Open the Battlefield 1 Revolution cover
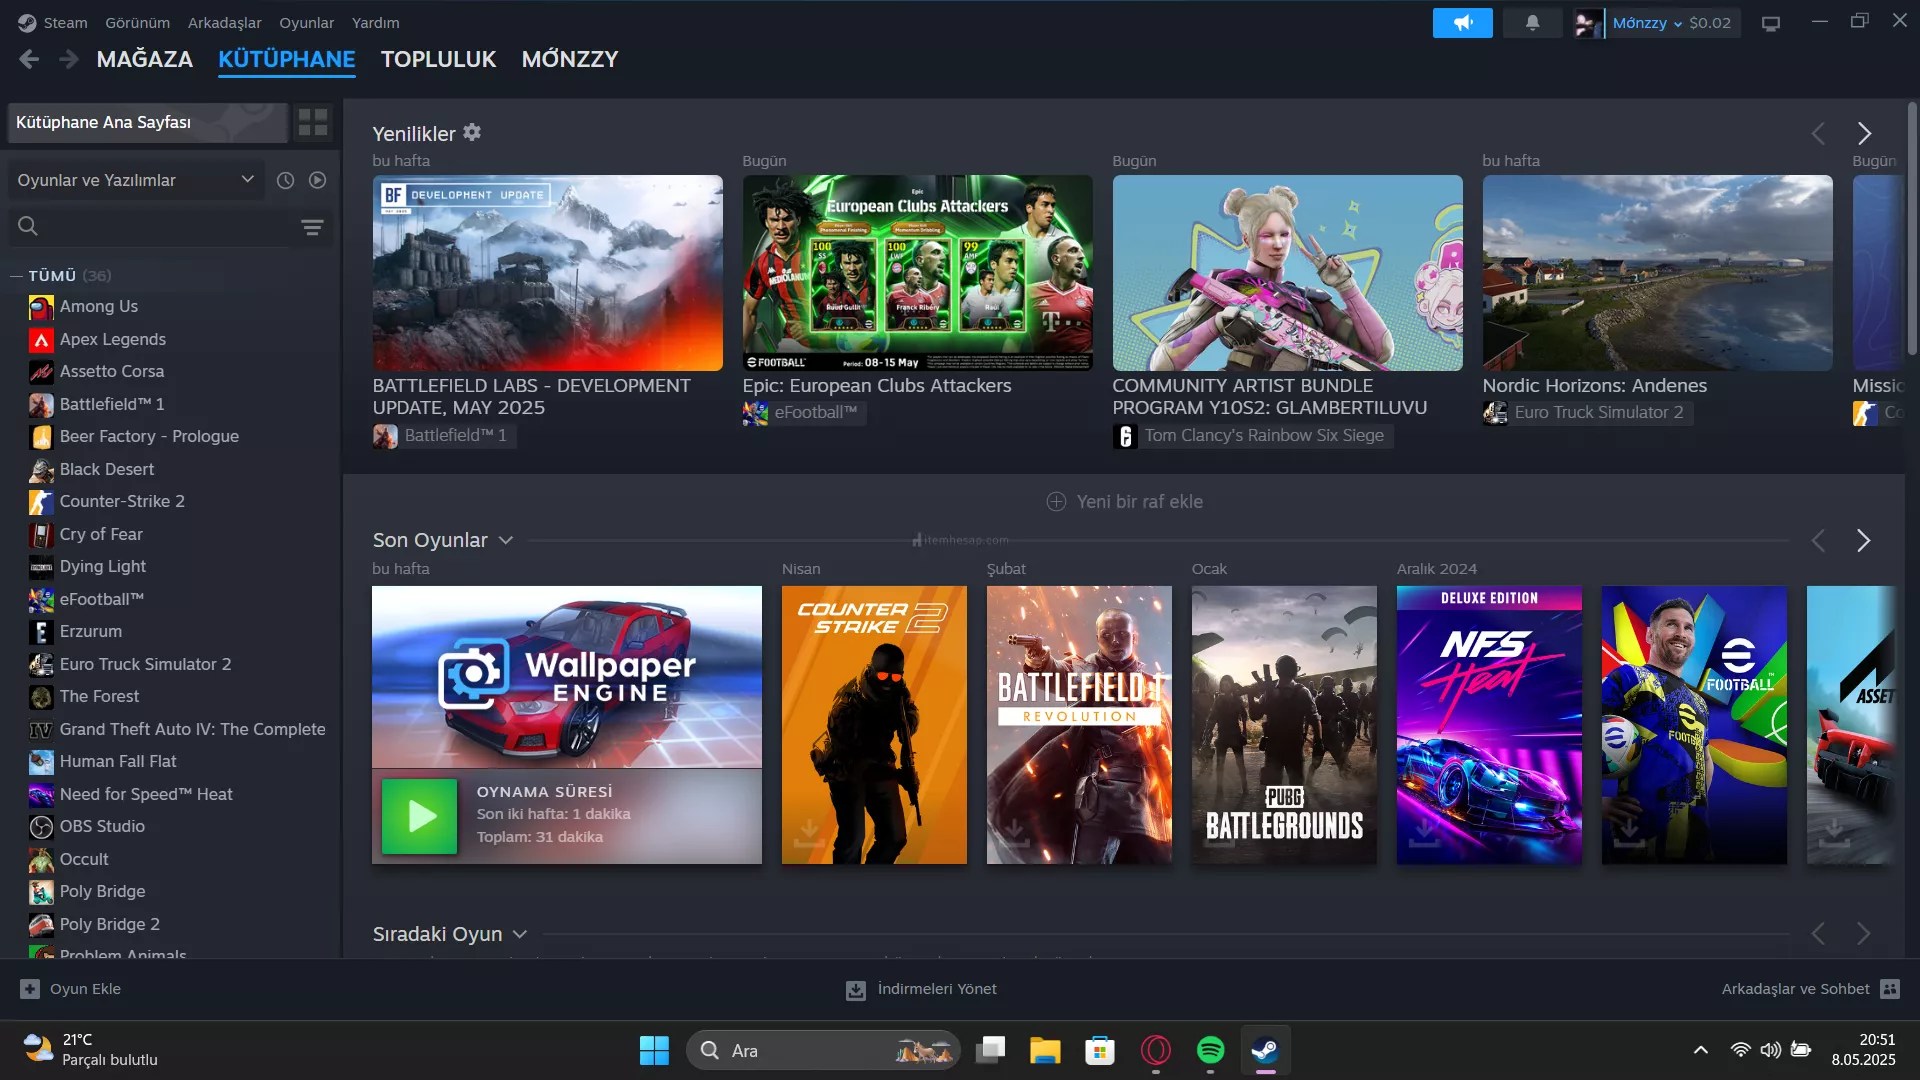Viewport: 1920px width, 1080px height. click(x=1079, y=725)
